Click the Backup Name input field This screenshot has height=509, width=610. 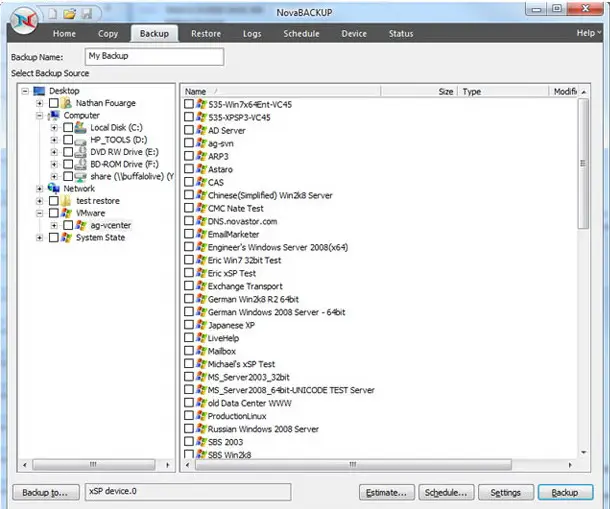point(154,56)
